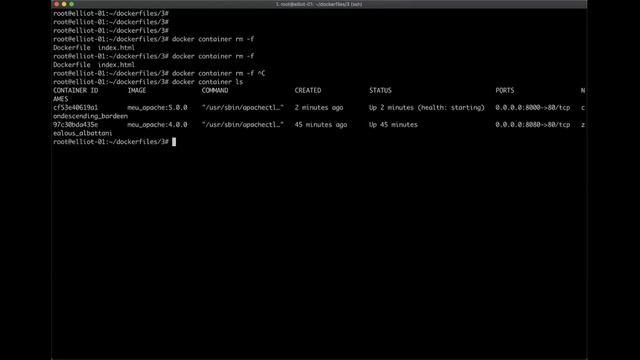Viewport: 640px width, 360px height.
Task: Click the CONTAINER ID column header
Action: (76, 91)
